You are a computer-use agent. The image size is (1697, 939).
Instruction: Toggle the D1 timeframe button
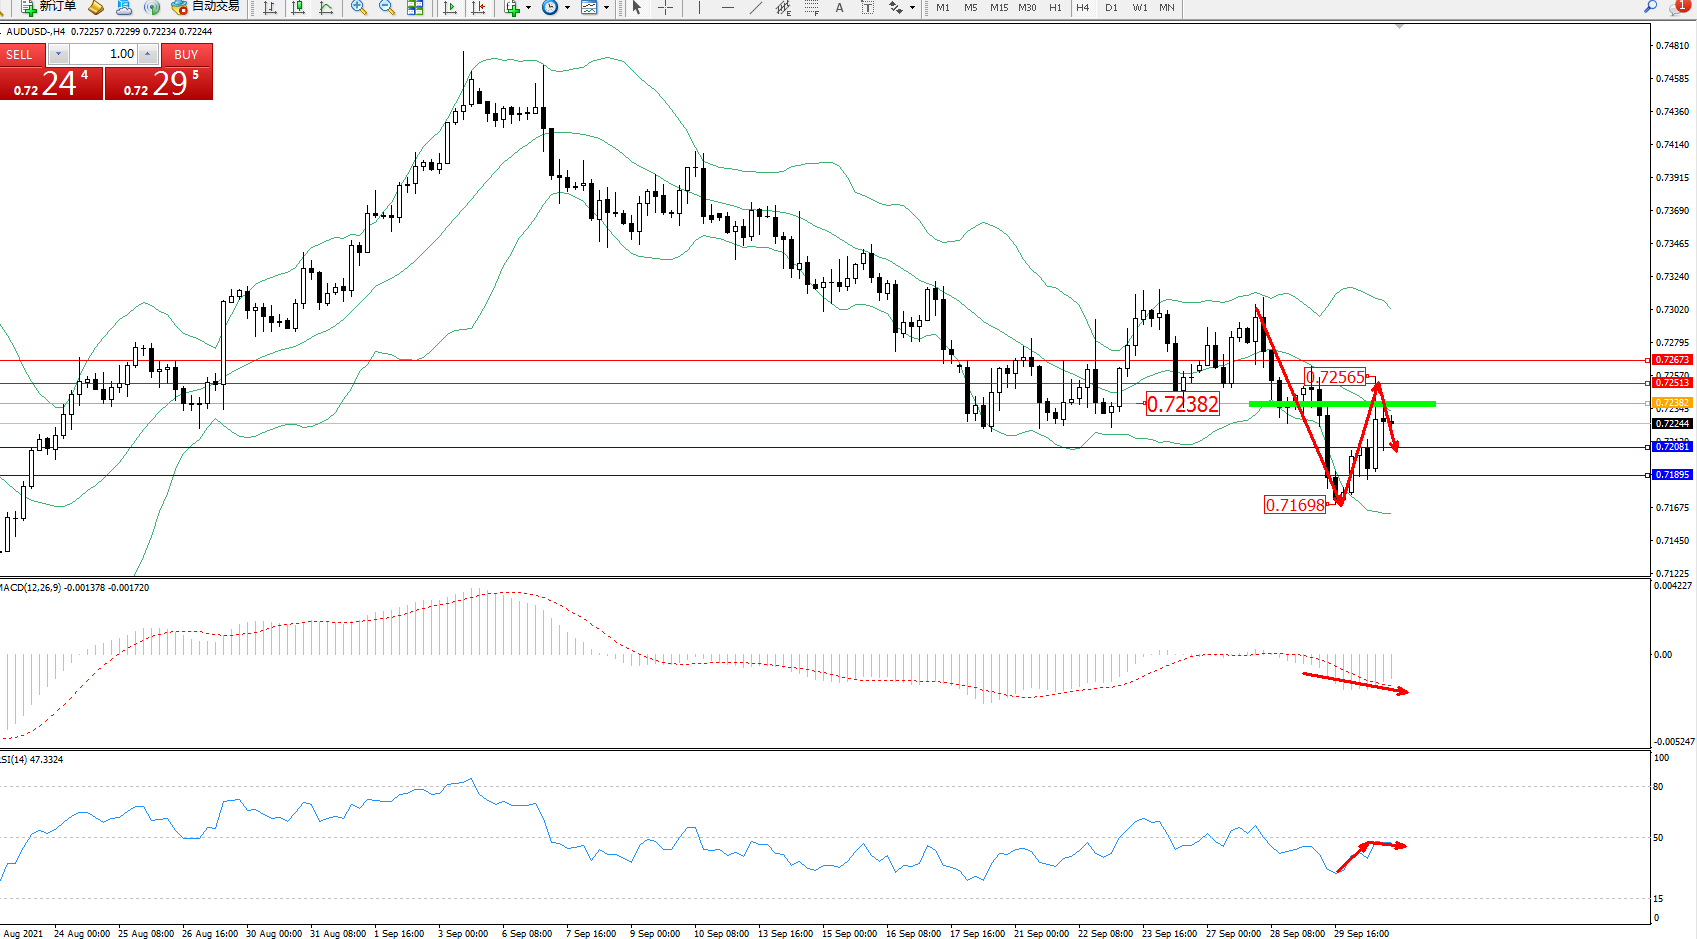(x=1111, y=7)
